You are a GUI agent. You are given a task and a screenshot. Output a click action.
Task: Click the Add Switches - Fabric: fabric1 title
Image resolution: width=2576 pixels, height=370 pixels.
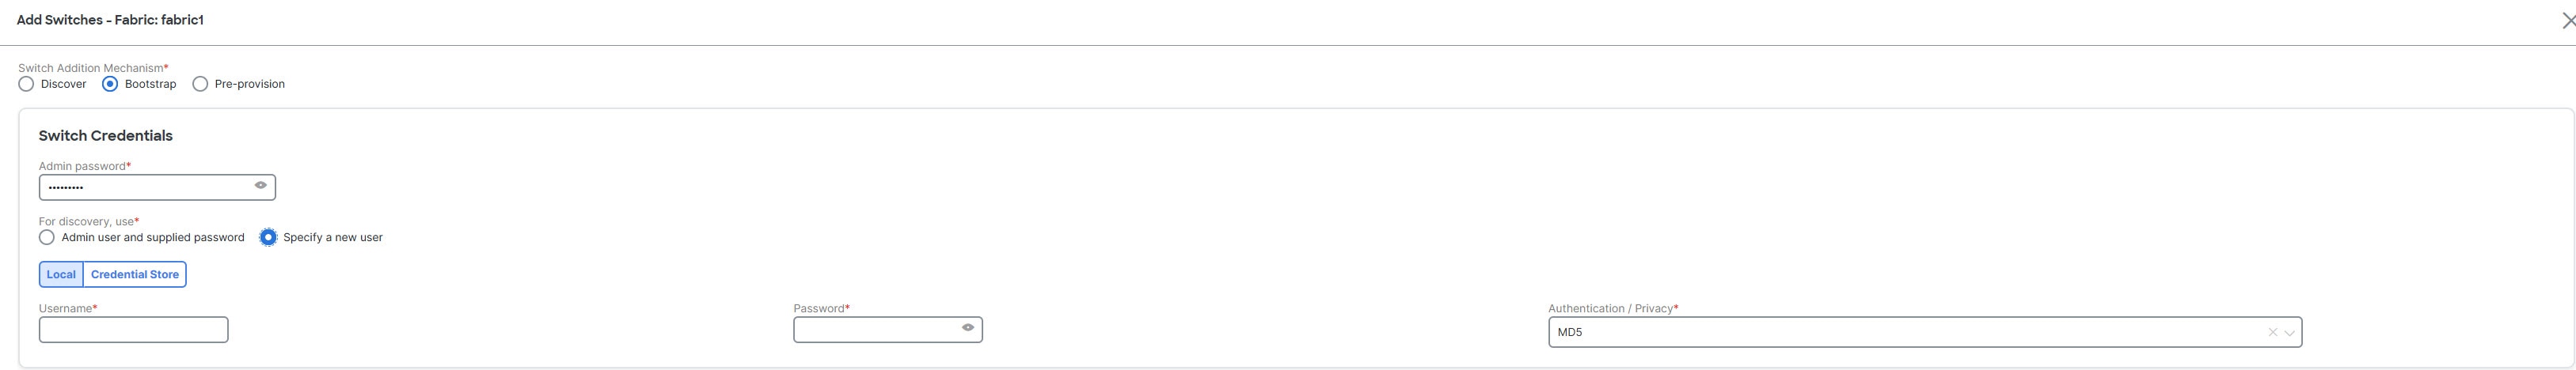pyautogui.click(x=110, y=20)
